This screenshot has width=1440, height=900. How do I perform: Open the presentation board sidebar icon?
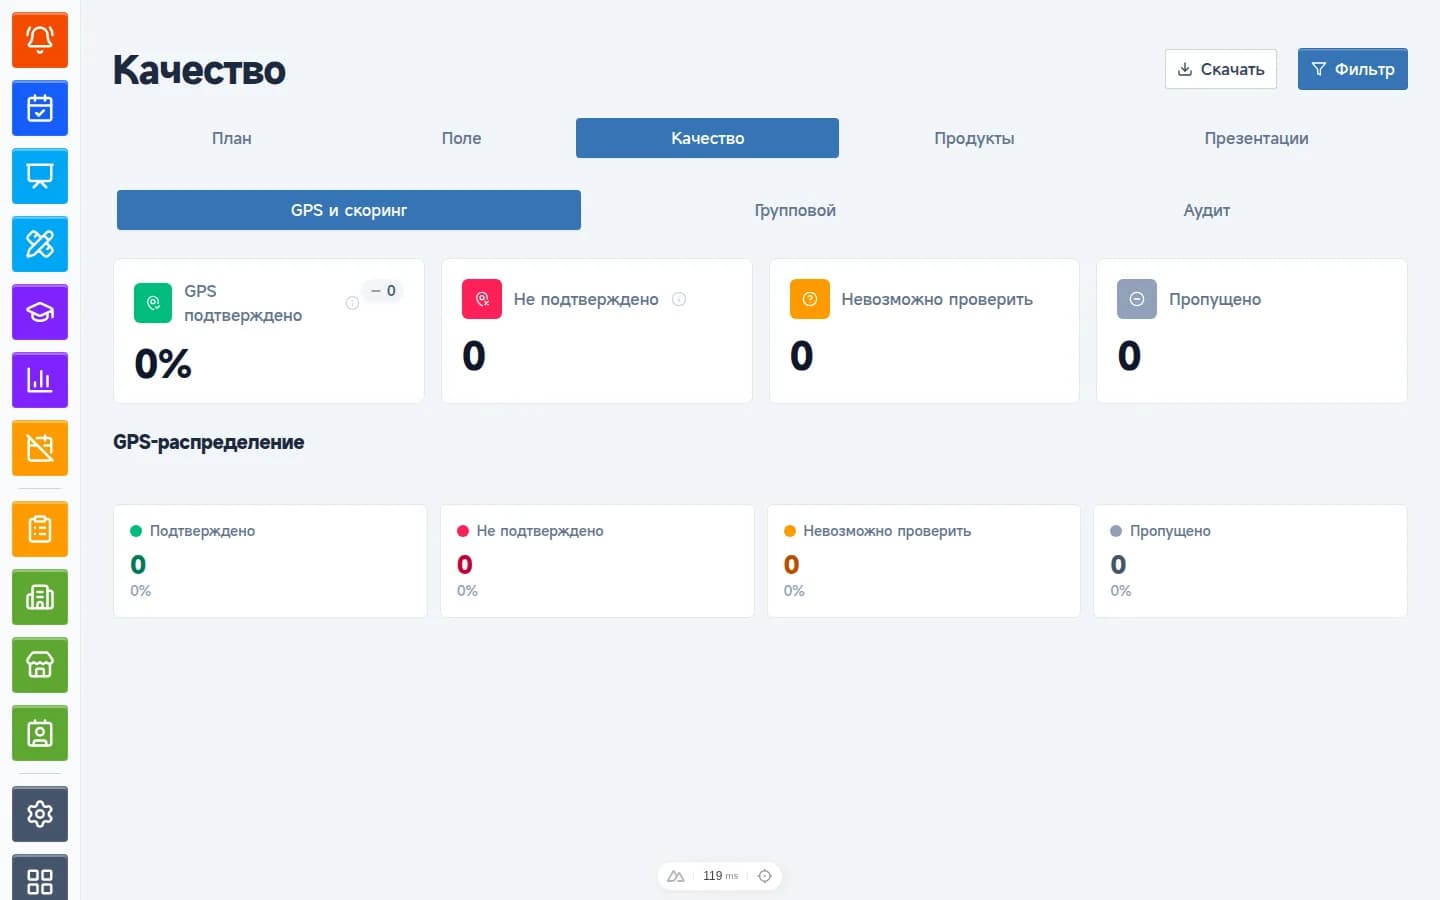[40, 176]
